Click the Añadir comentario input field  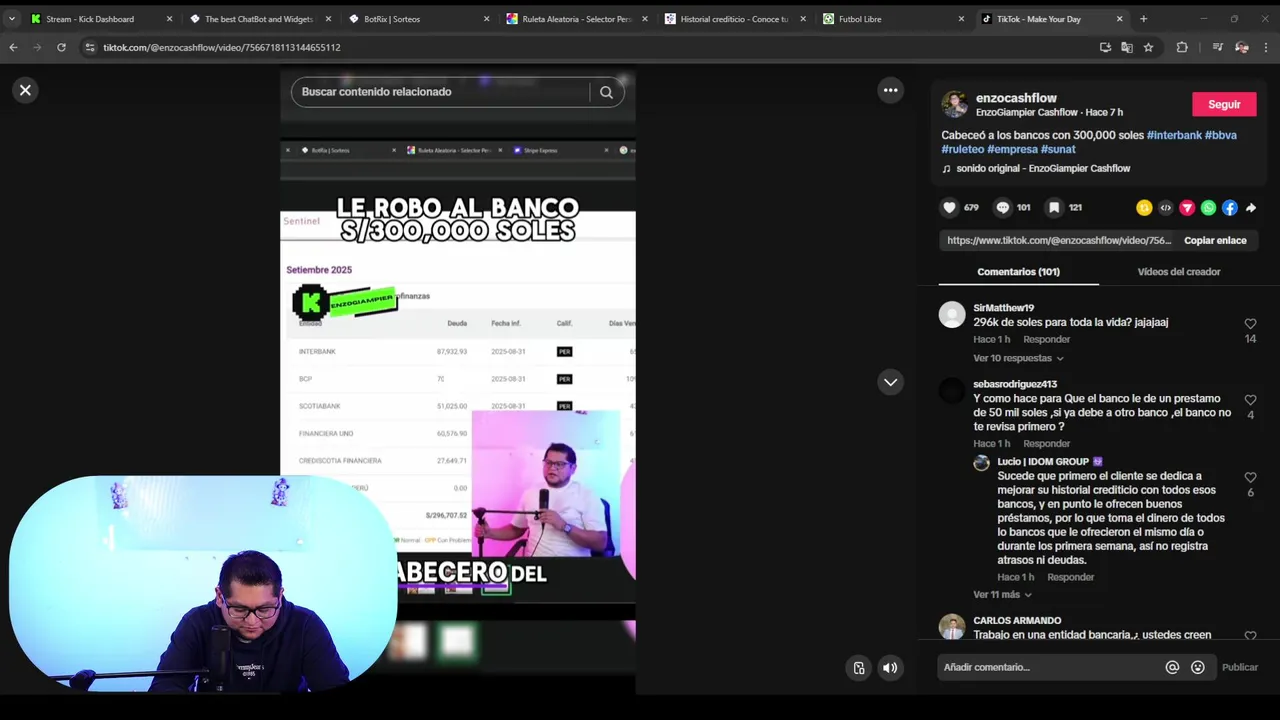pyautogui.click(x=1050, y=667)
